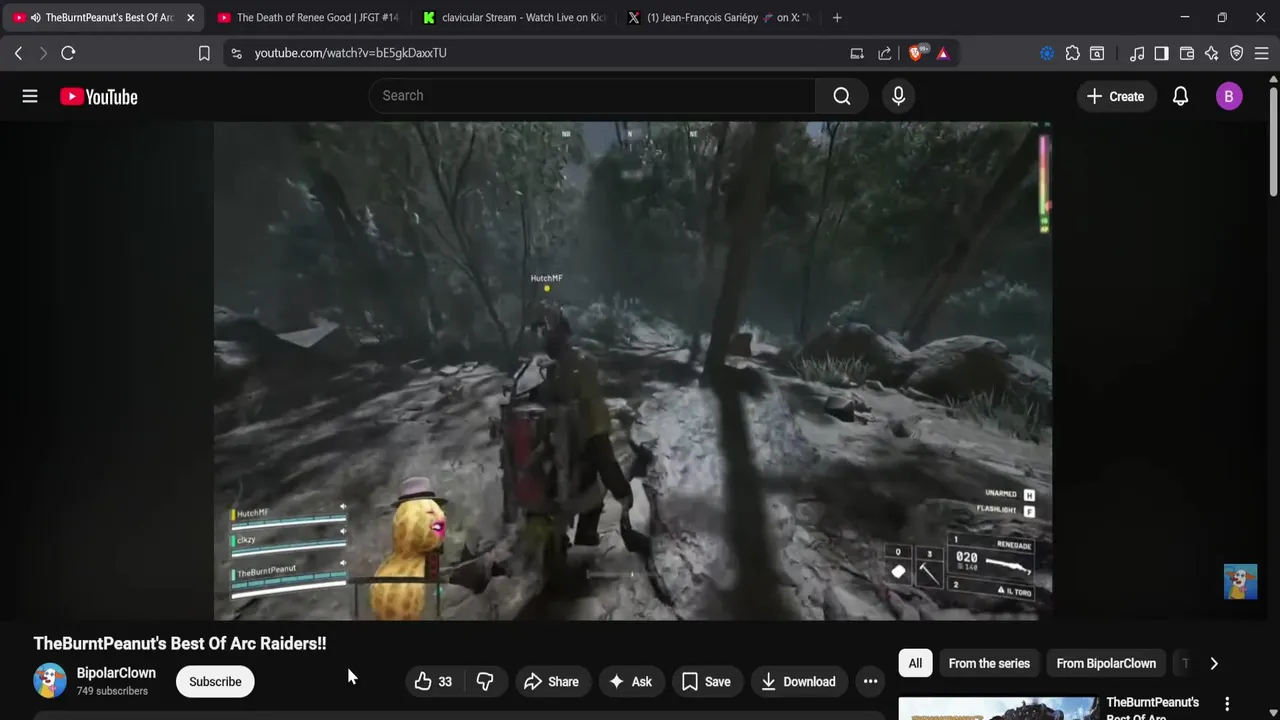Screen dimensions: 1280x720
Task: Open the browser main menu
Action: coord(1262,53)
